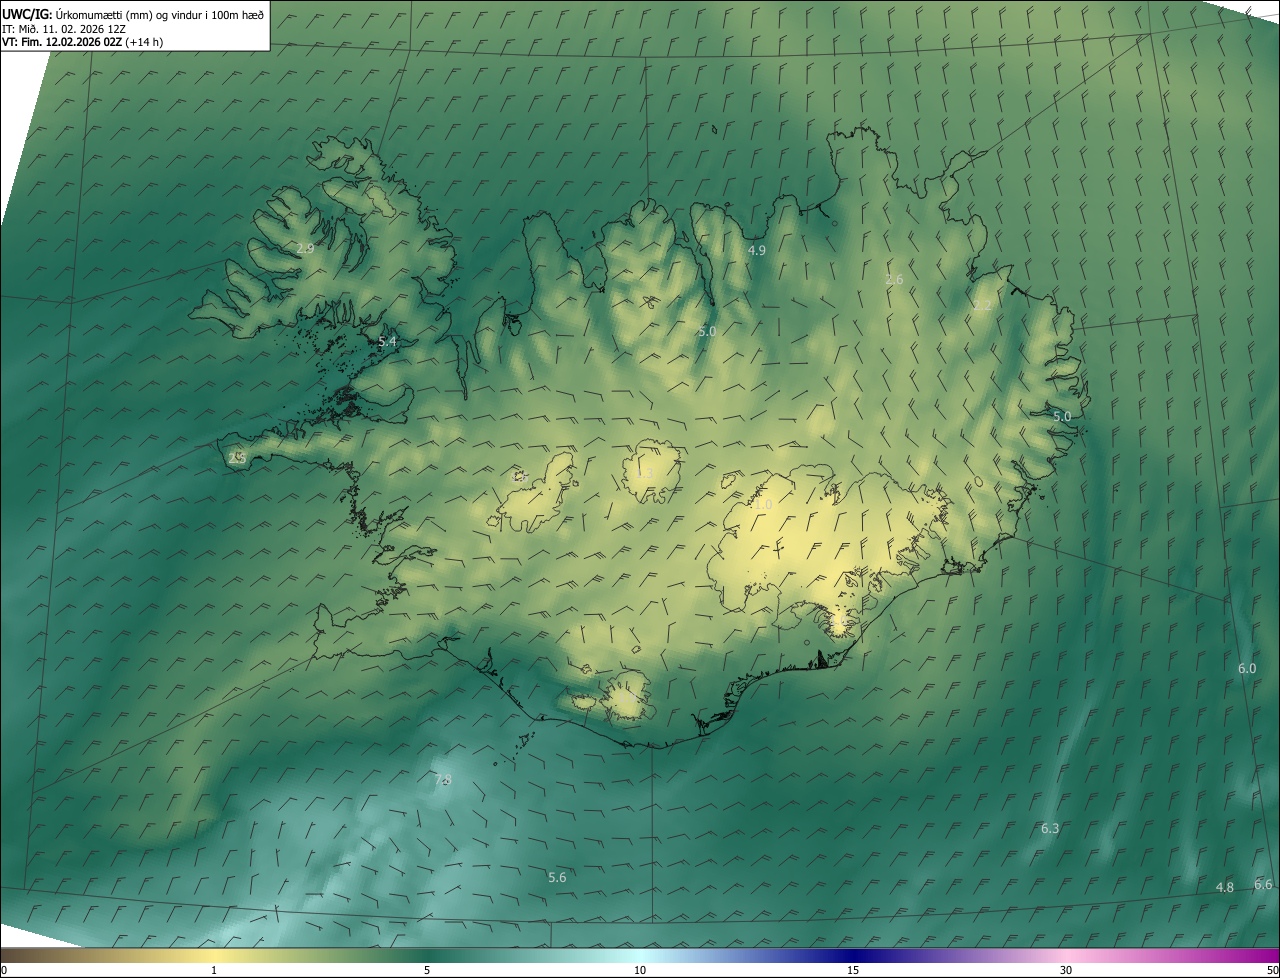Screen dimensions: 1280x978
Task: Click the 6.6 value label in bottom-right corner
Action: pyautogui.click(x=1262, y=884)
